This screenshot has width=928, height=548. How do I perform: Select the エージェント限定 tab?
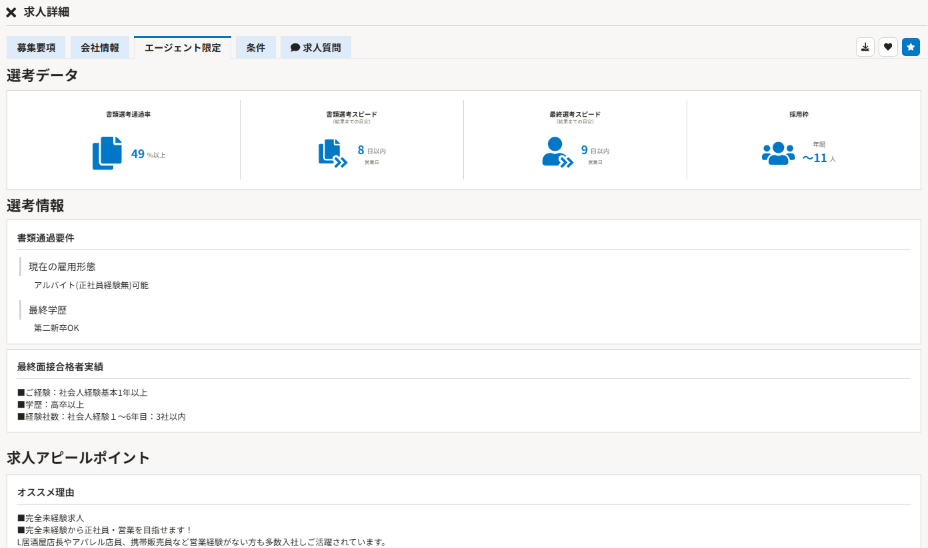click(x=183, y=48)
